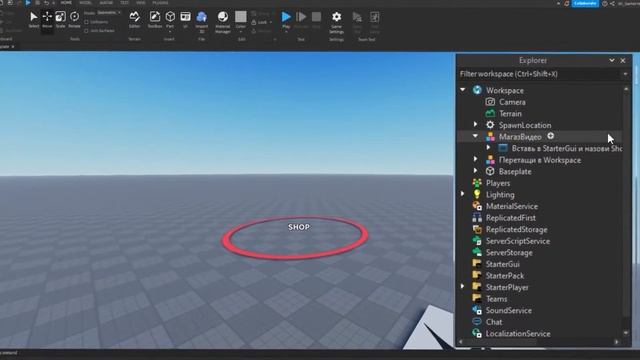This screenshot has width=640, height=360.
Task: Open the Explorer filter dropdown arrow
Action: [625, 74]
